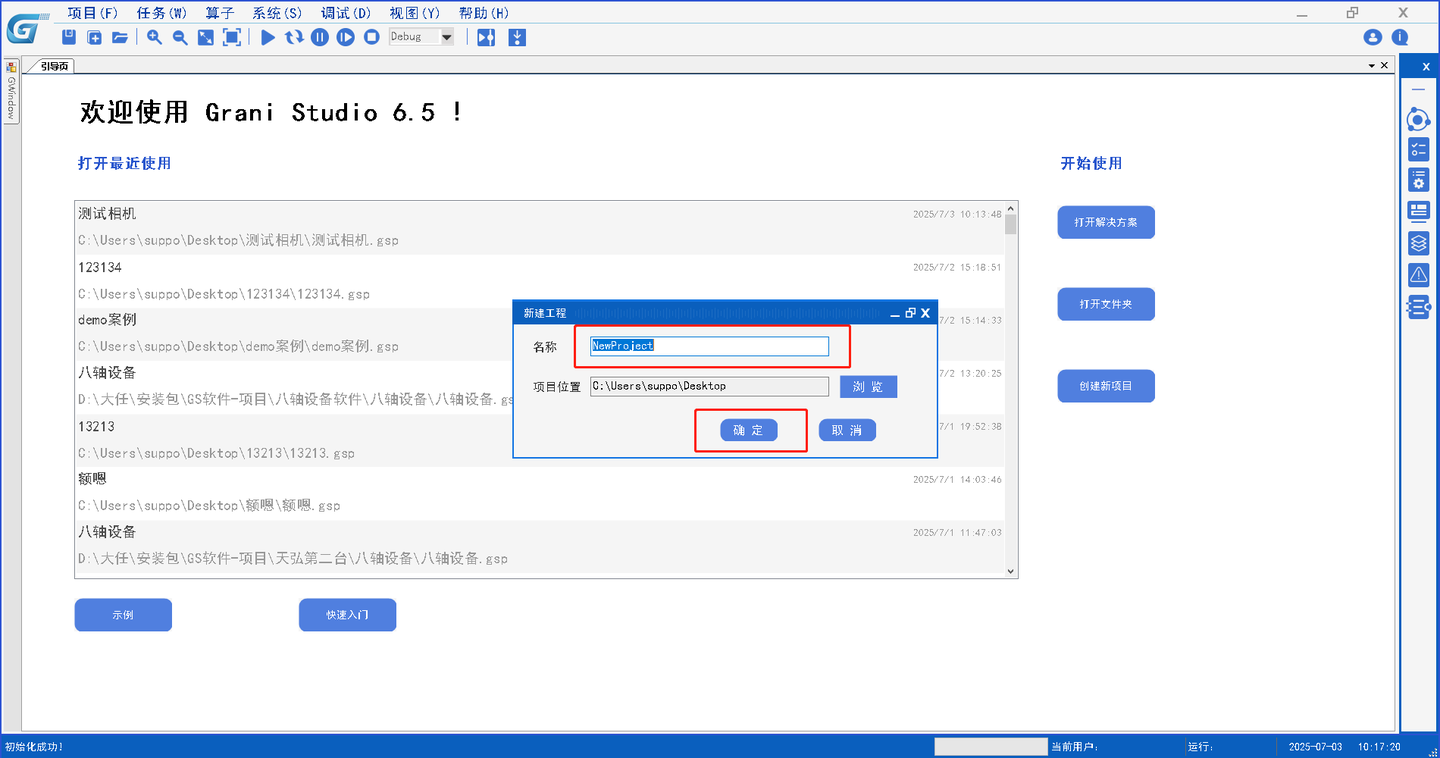This screenshot has width=1440, height=758.
Task: Select the 引导页 tab
Action: tap(52, 66)
